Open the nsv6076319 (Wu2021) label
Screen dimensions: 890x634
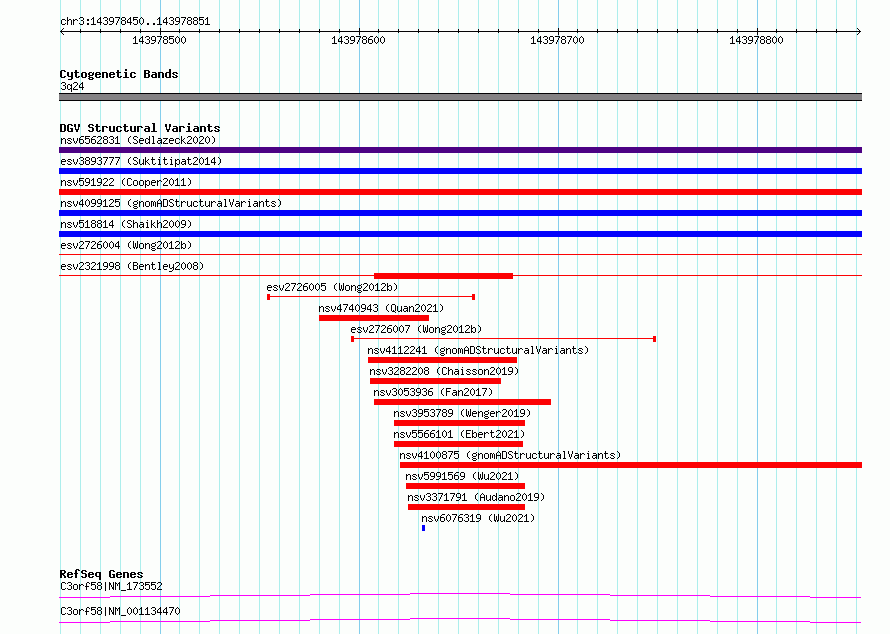(x=478, y=518)
